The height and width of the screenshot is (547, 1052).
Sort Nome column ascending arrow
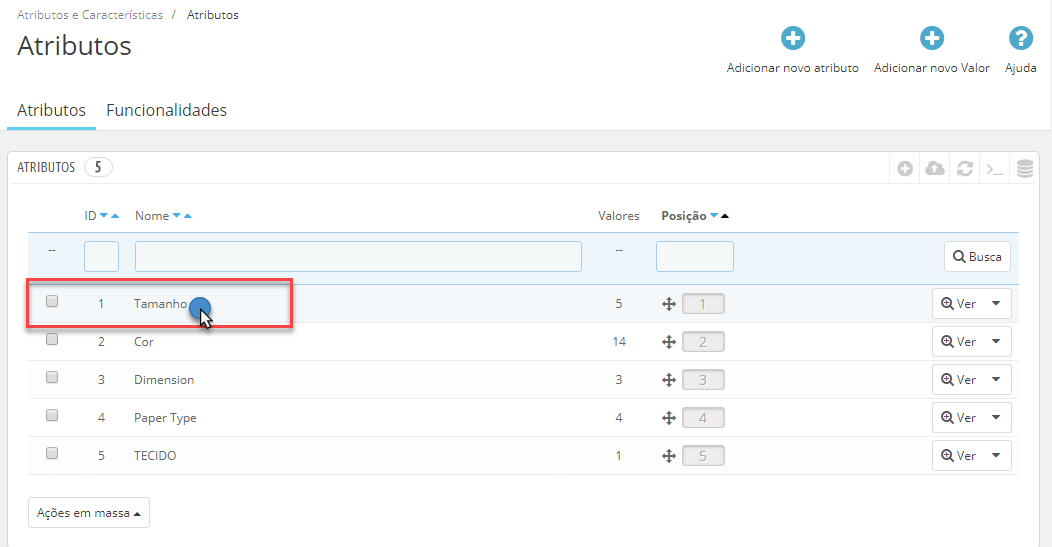tap(188, 215)
